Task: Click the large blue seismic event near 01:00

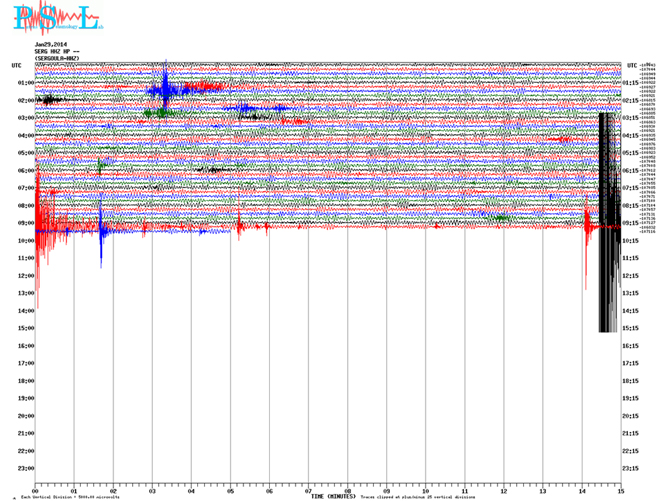Action: click(x=165, y=88)
